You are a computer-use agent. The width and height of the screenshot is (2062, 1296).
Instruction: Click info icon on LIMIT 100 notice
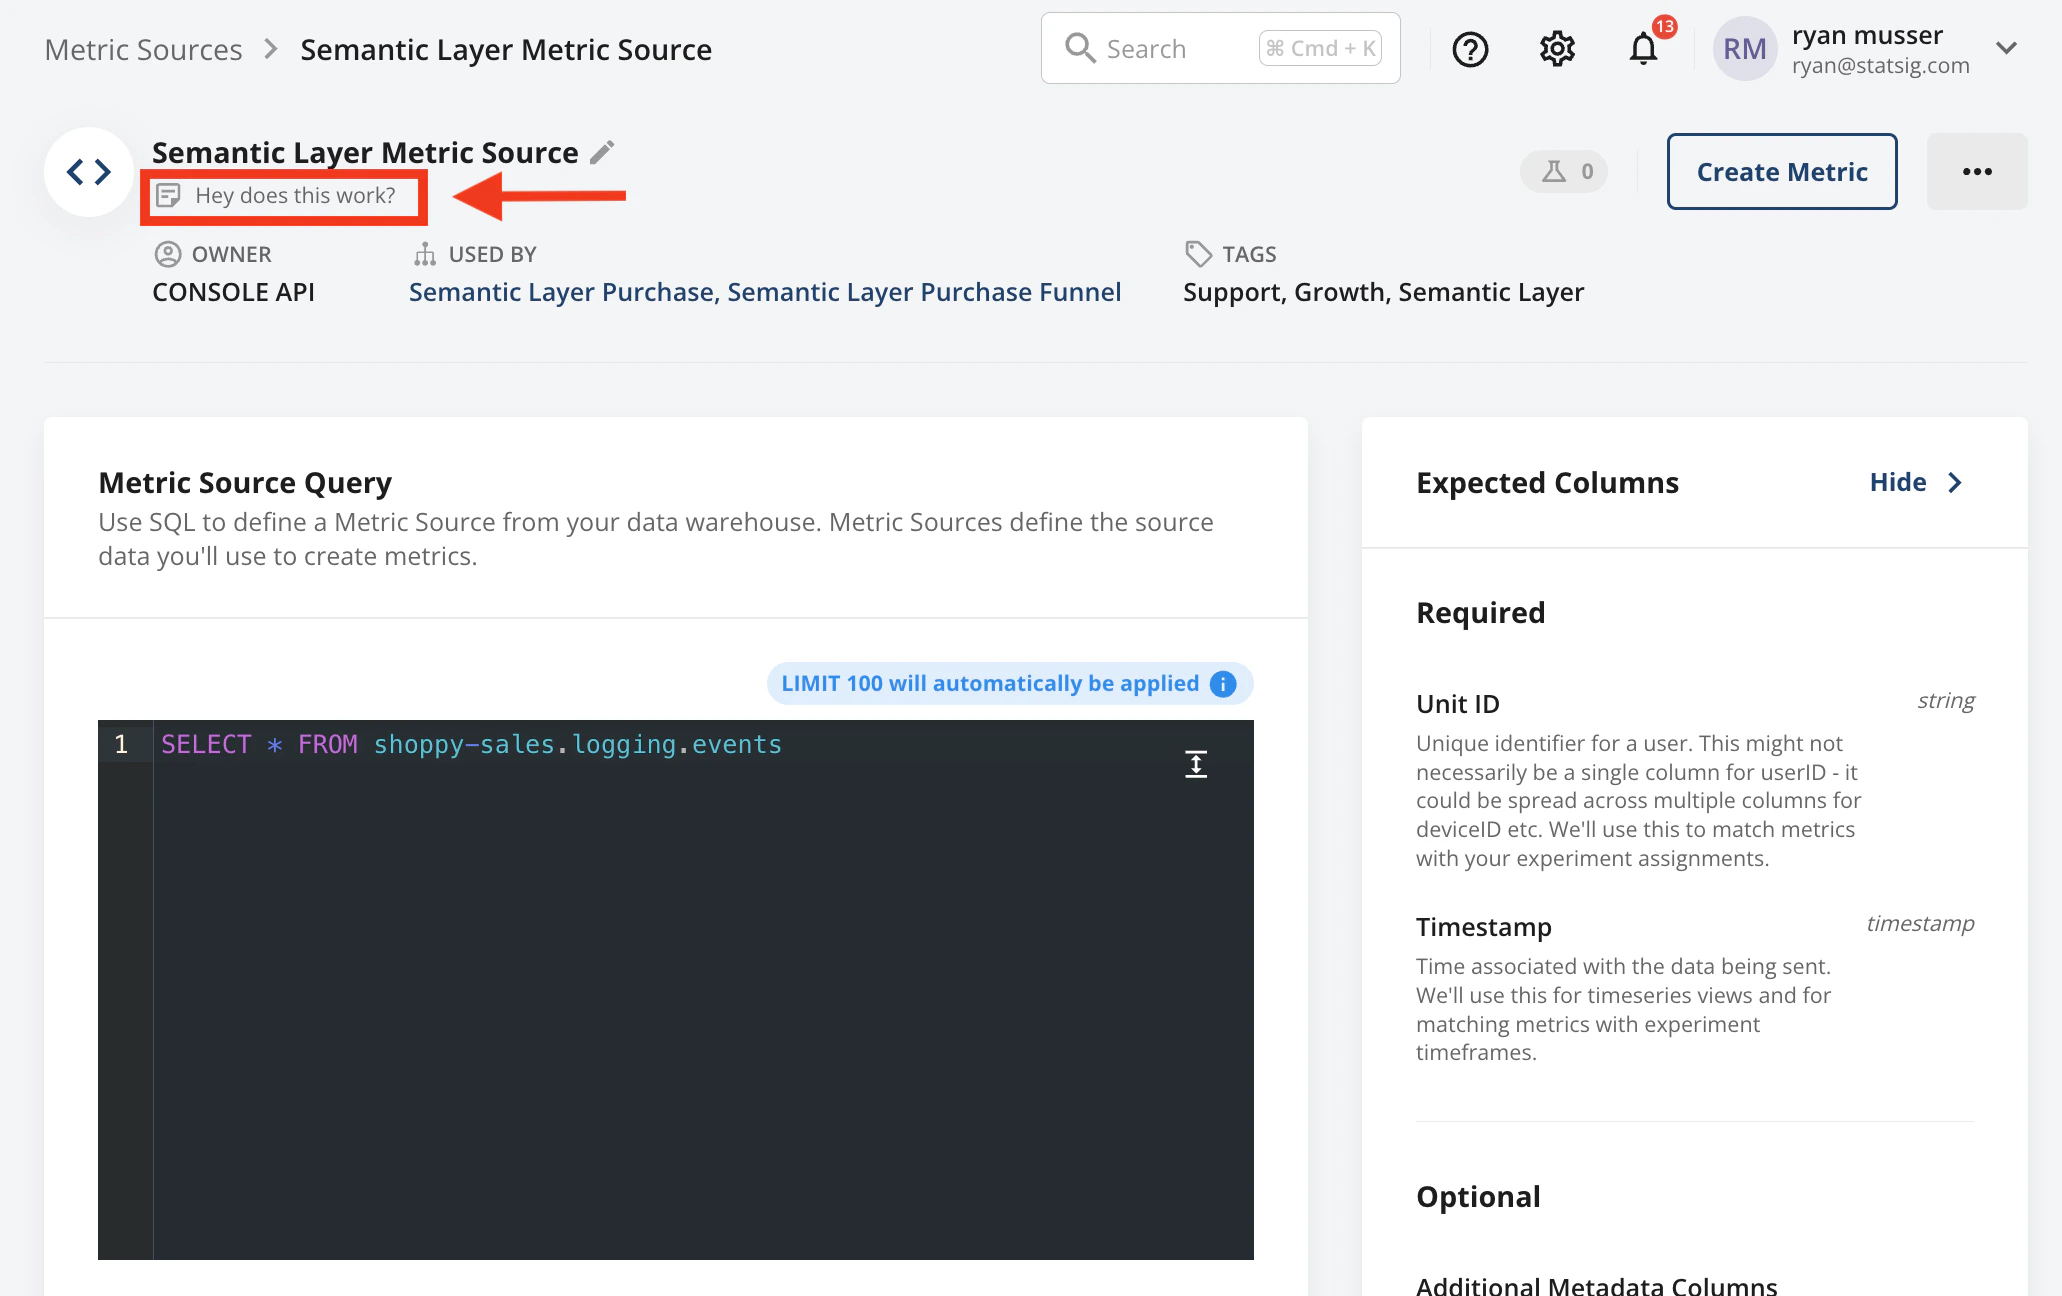[x=1223, y=684]
